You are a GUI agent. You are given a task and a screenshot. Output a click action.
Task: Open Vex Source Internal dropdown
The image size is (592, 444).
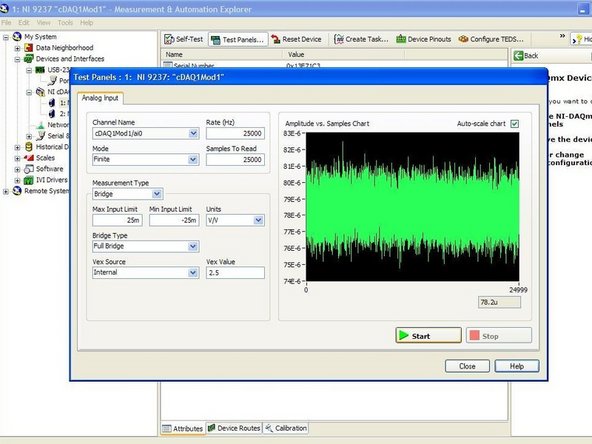(193, 273)
